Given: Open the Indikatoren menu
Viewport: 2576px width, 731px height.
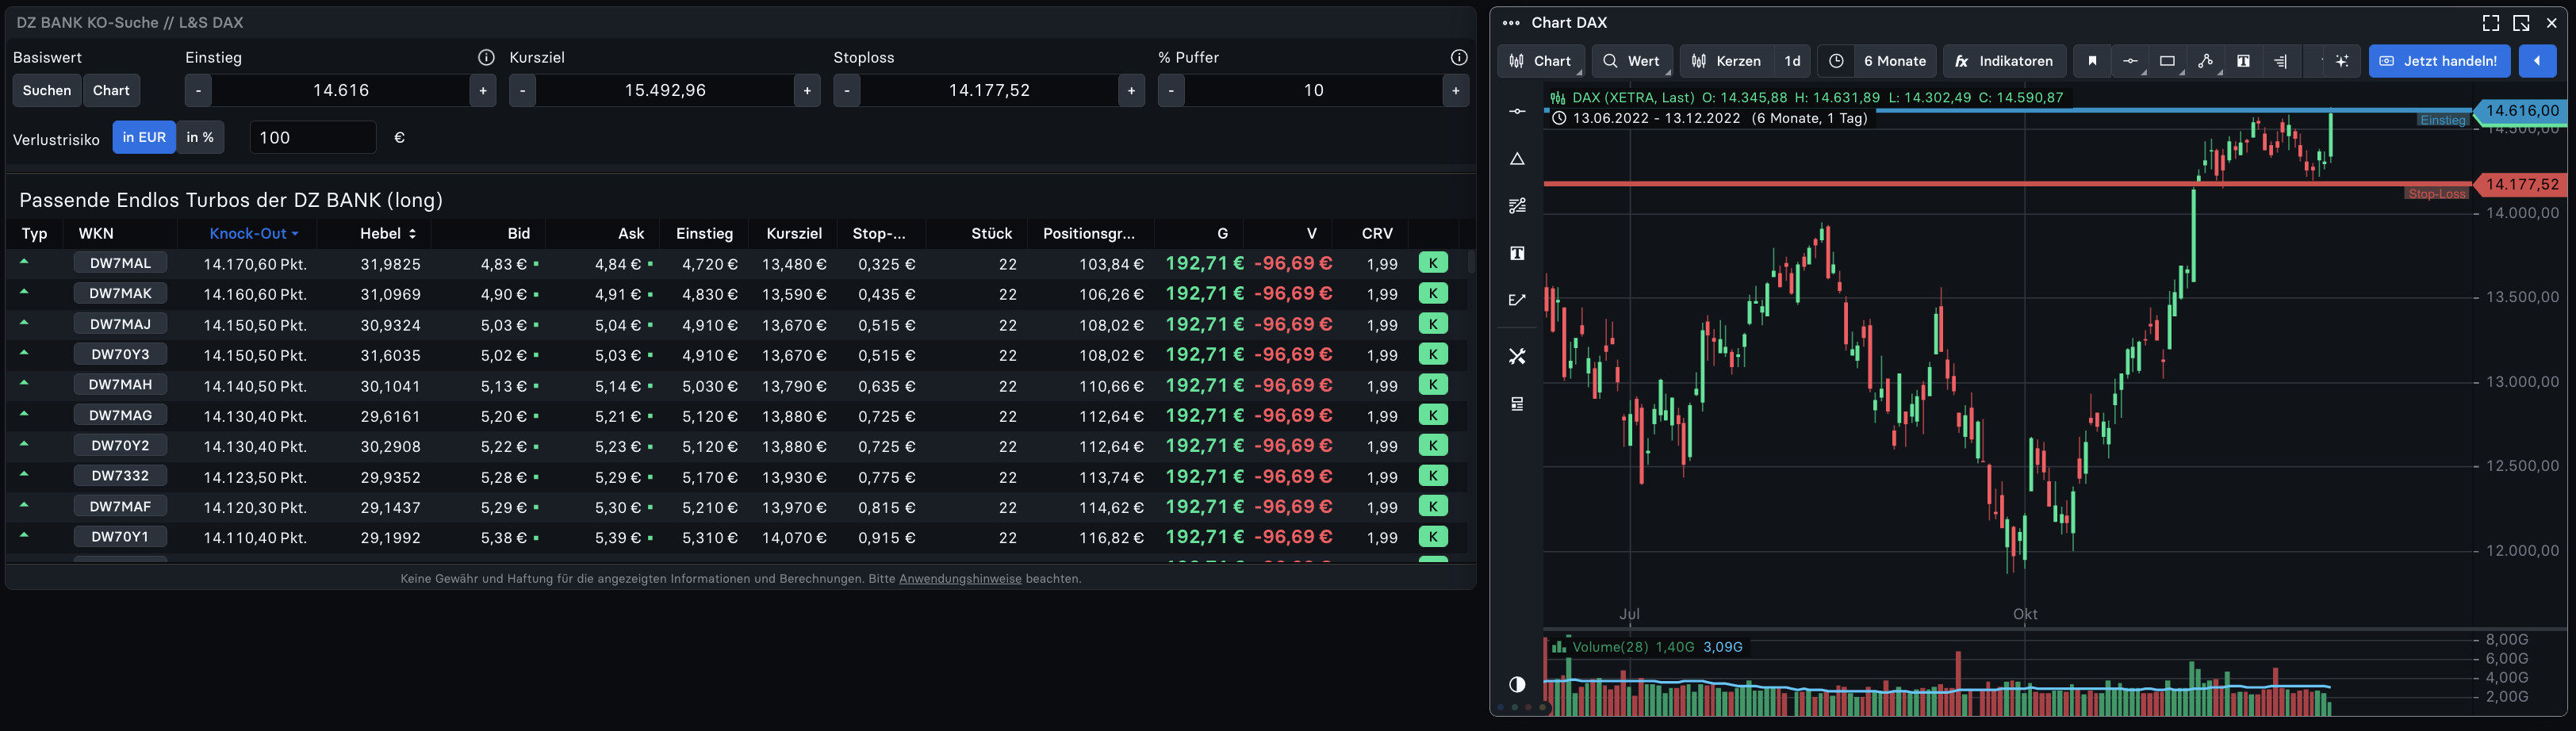Looking at the screenshot, I should coord(2004,61).
